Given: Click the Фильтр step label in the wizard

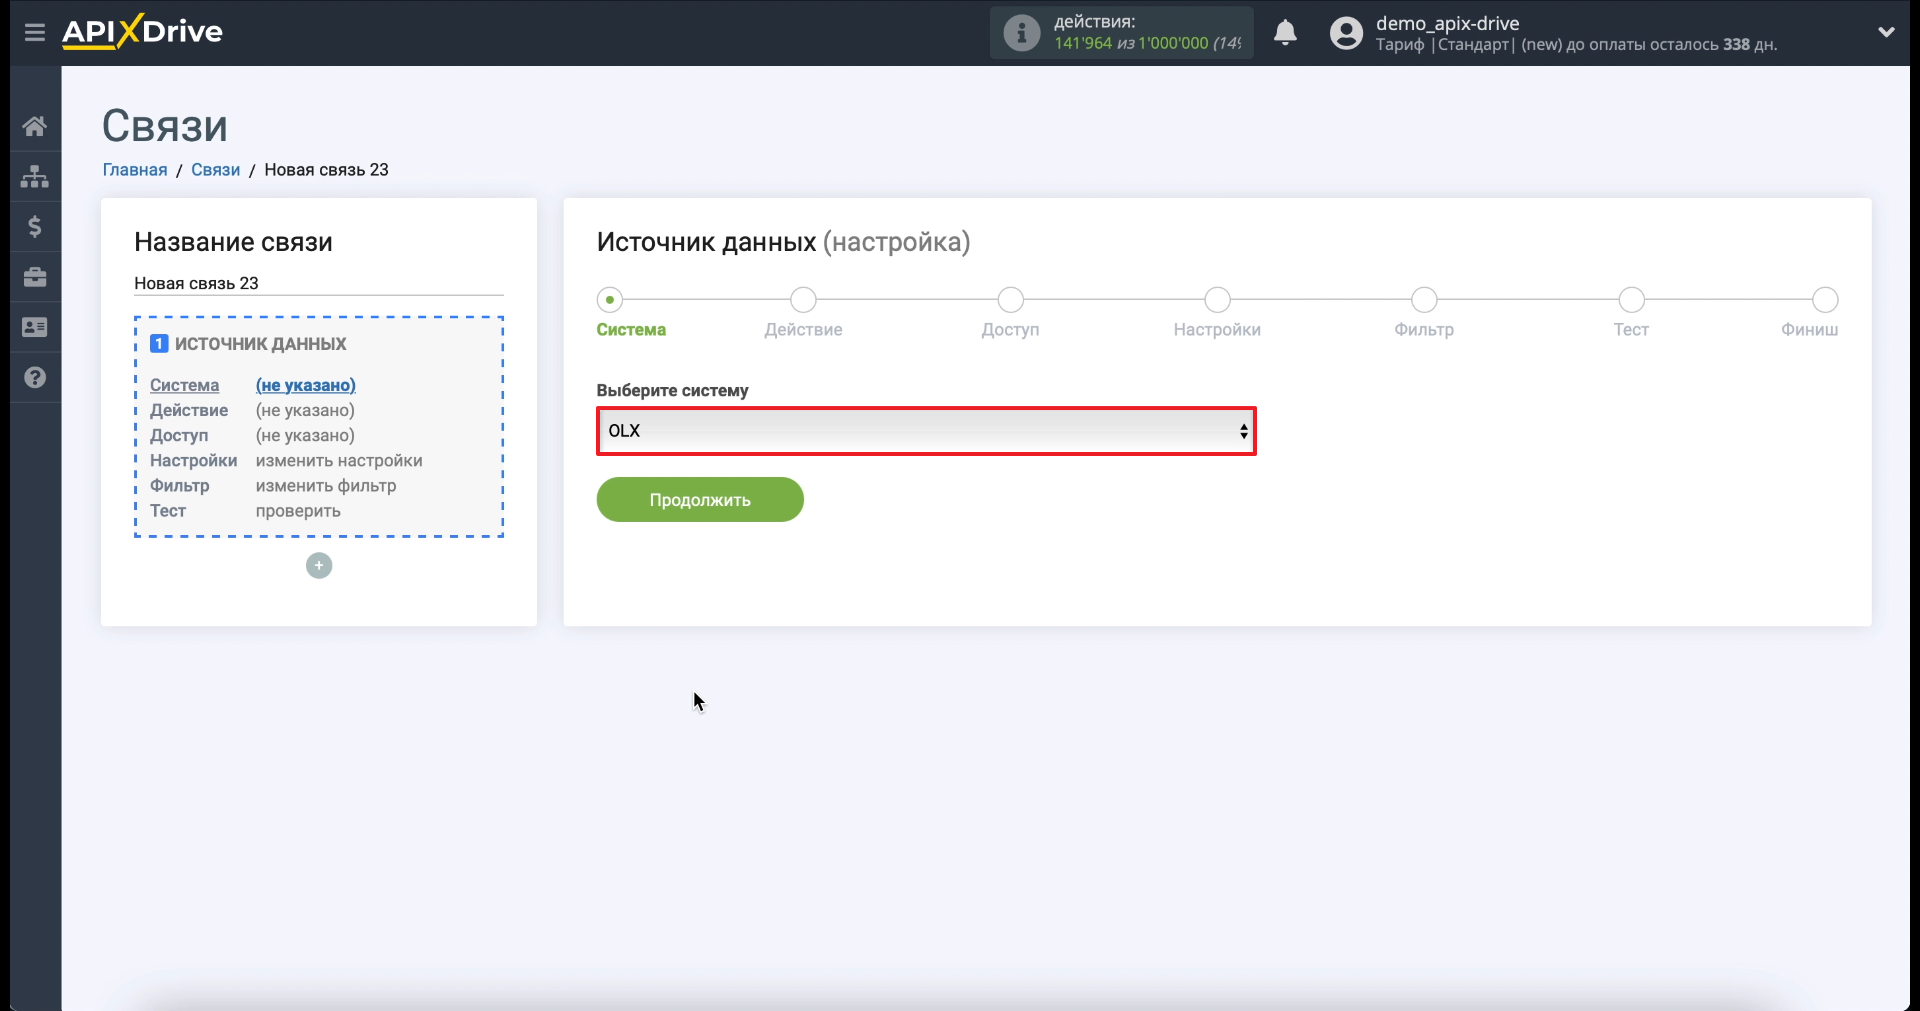Looking at the screenshot, I should point(1424,330).
